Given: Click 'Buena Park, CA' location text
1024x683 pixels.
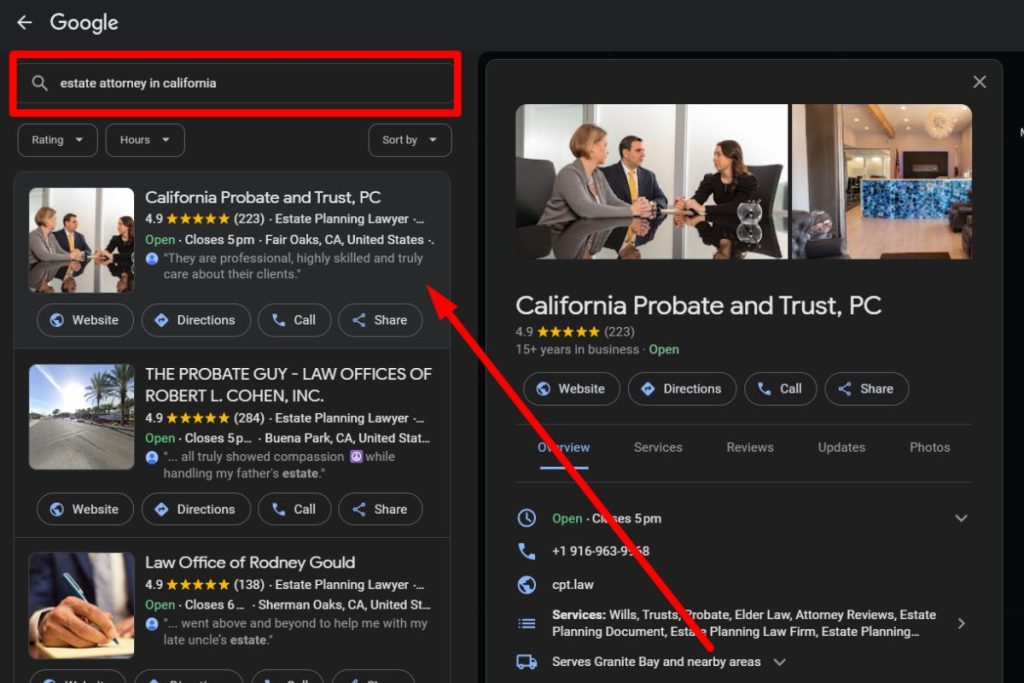Looking at the screenshot, I should (x=347, y=438).
